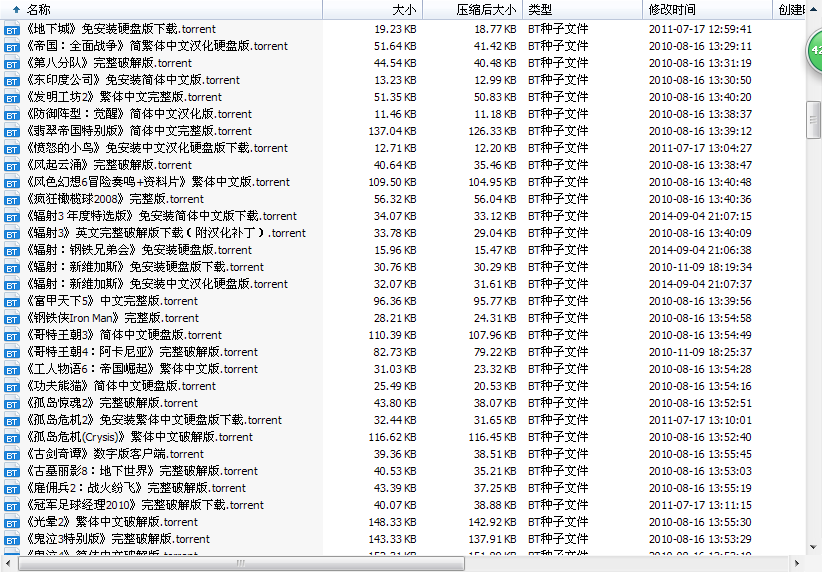This screenshot has width=822, height=572.
Task: Click size value 82.73 KB
Action: pos(395,352)
